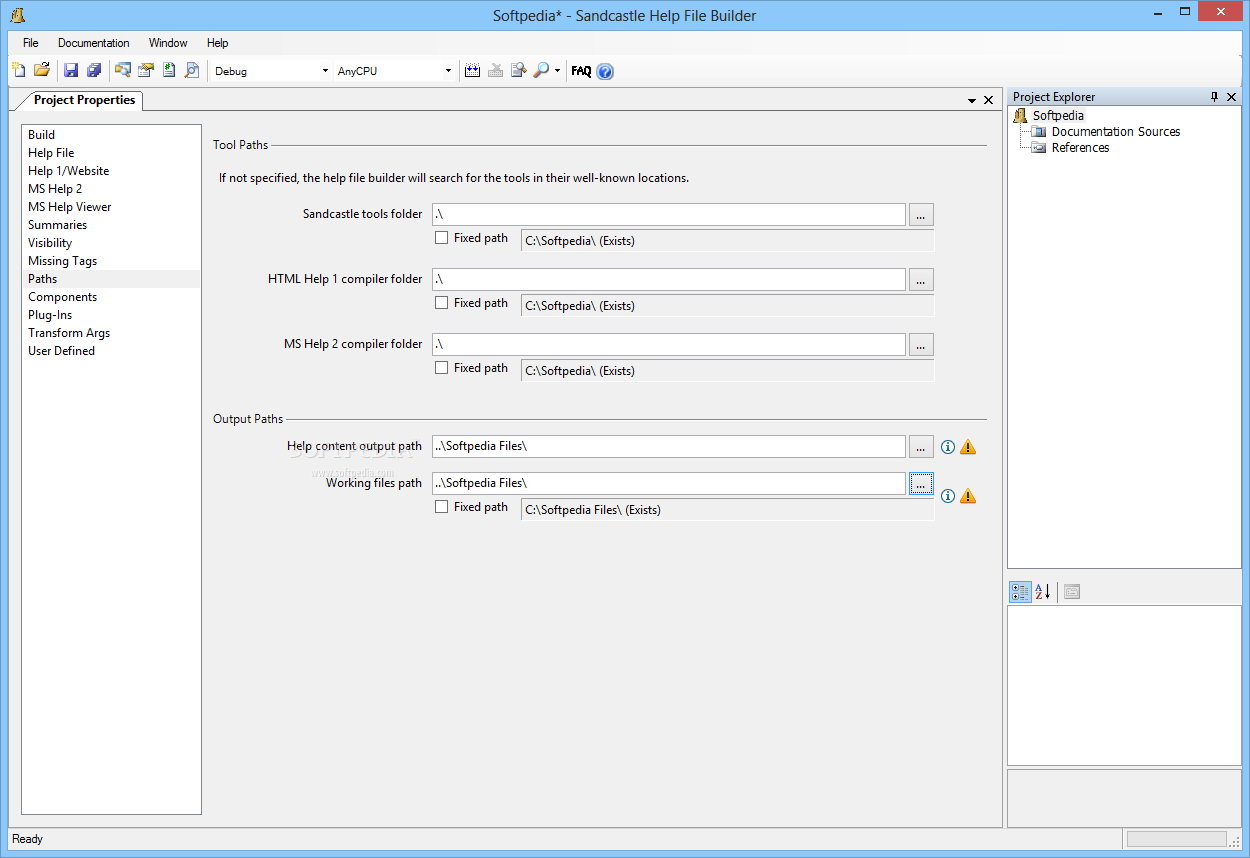1250x858 pixels.
Task: Select Softpedia root node in Project Explorer
Action: pos(1058,116)
